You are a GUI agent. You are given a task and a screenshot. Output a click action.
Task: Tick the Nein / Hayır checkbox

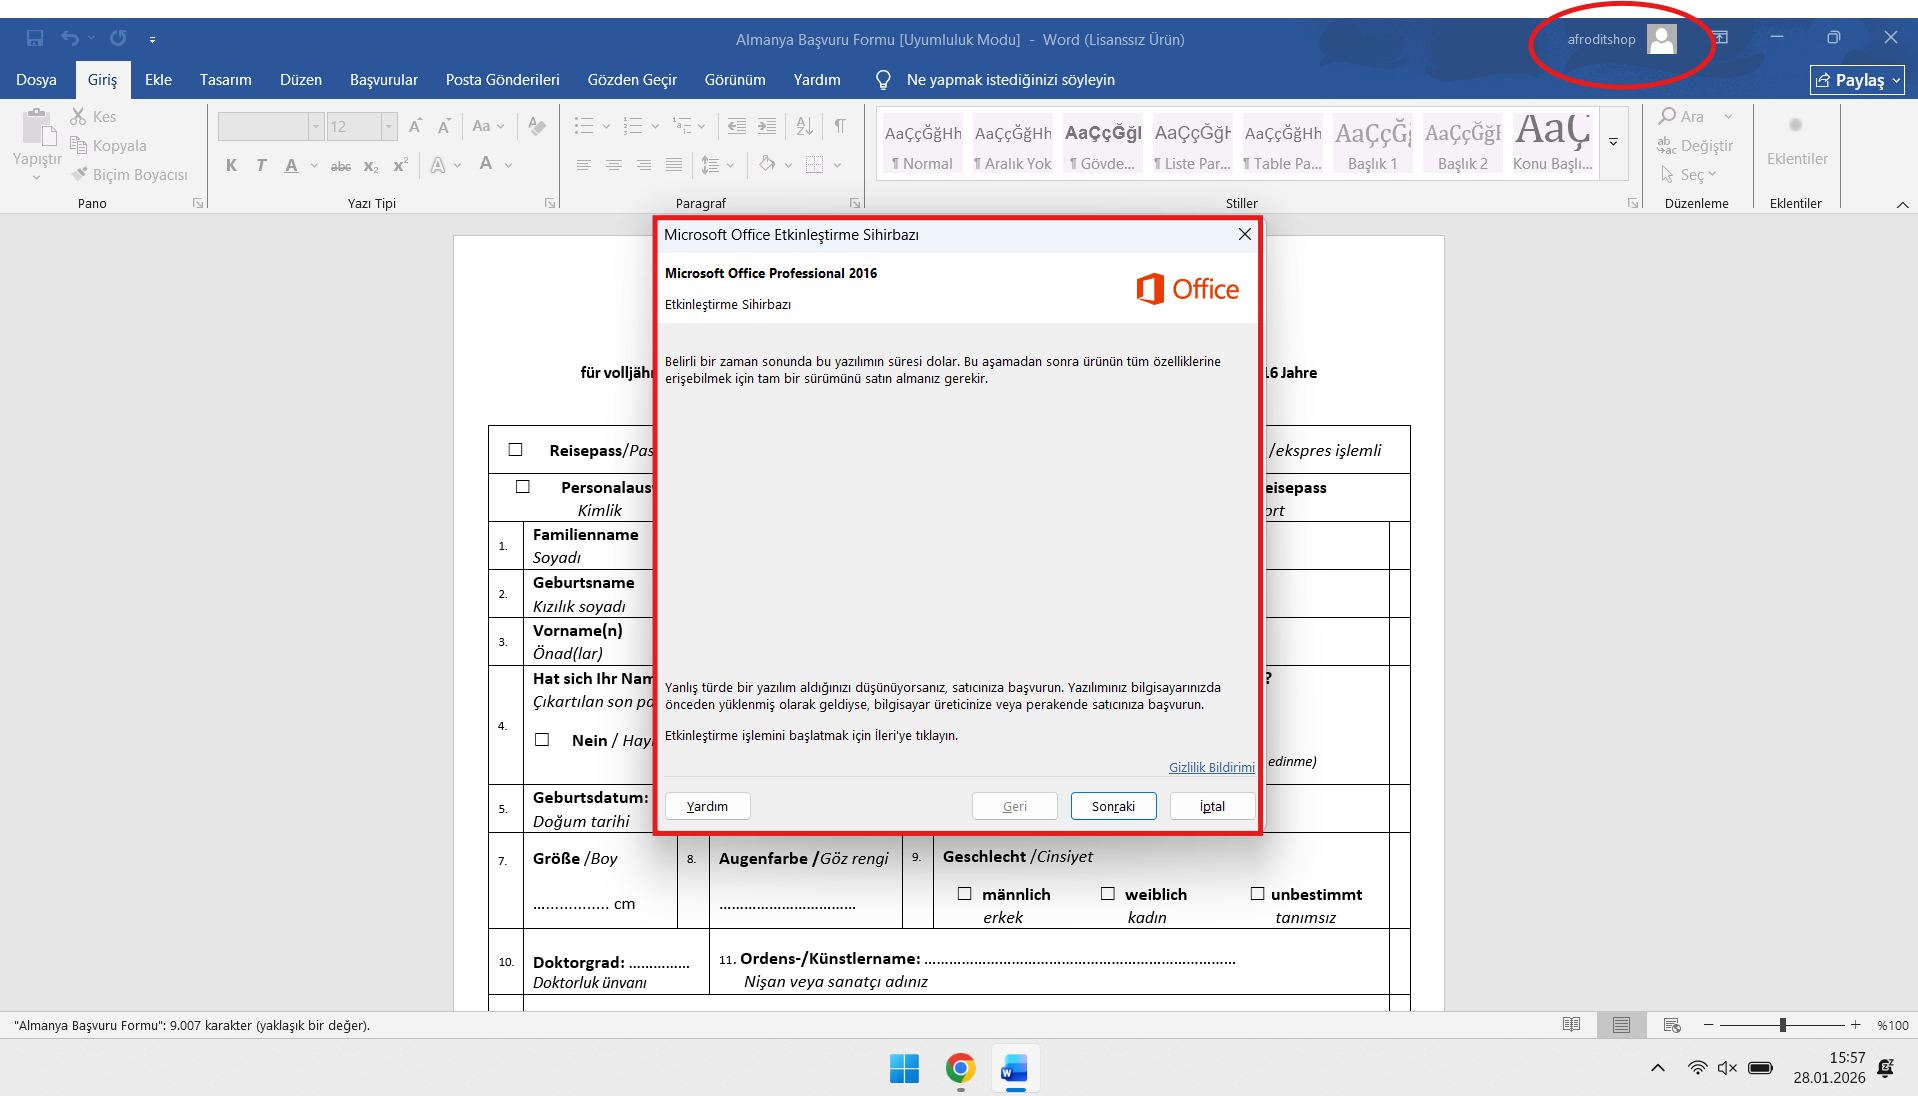(542, 740)
